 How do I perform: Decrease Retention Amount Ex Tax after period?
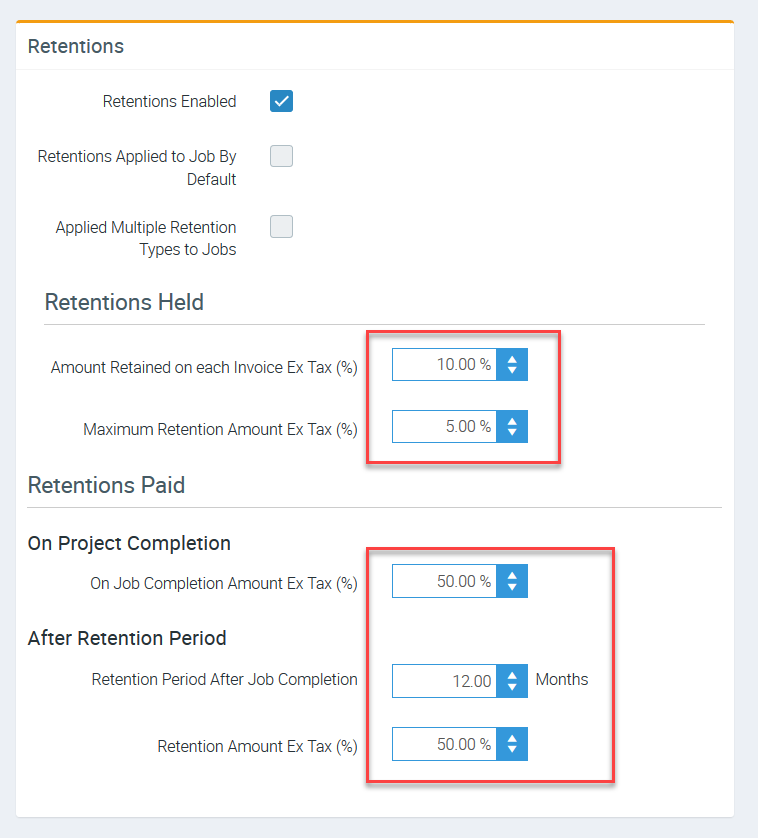point(512,751)
